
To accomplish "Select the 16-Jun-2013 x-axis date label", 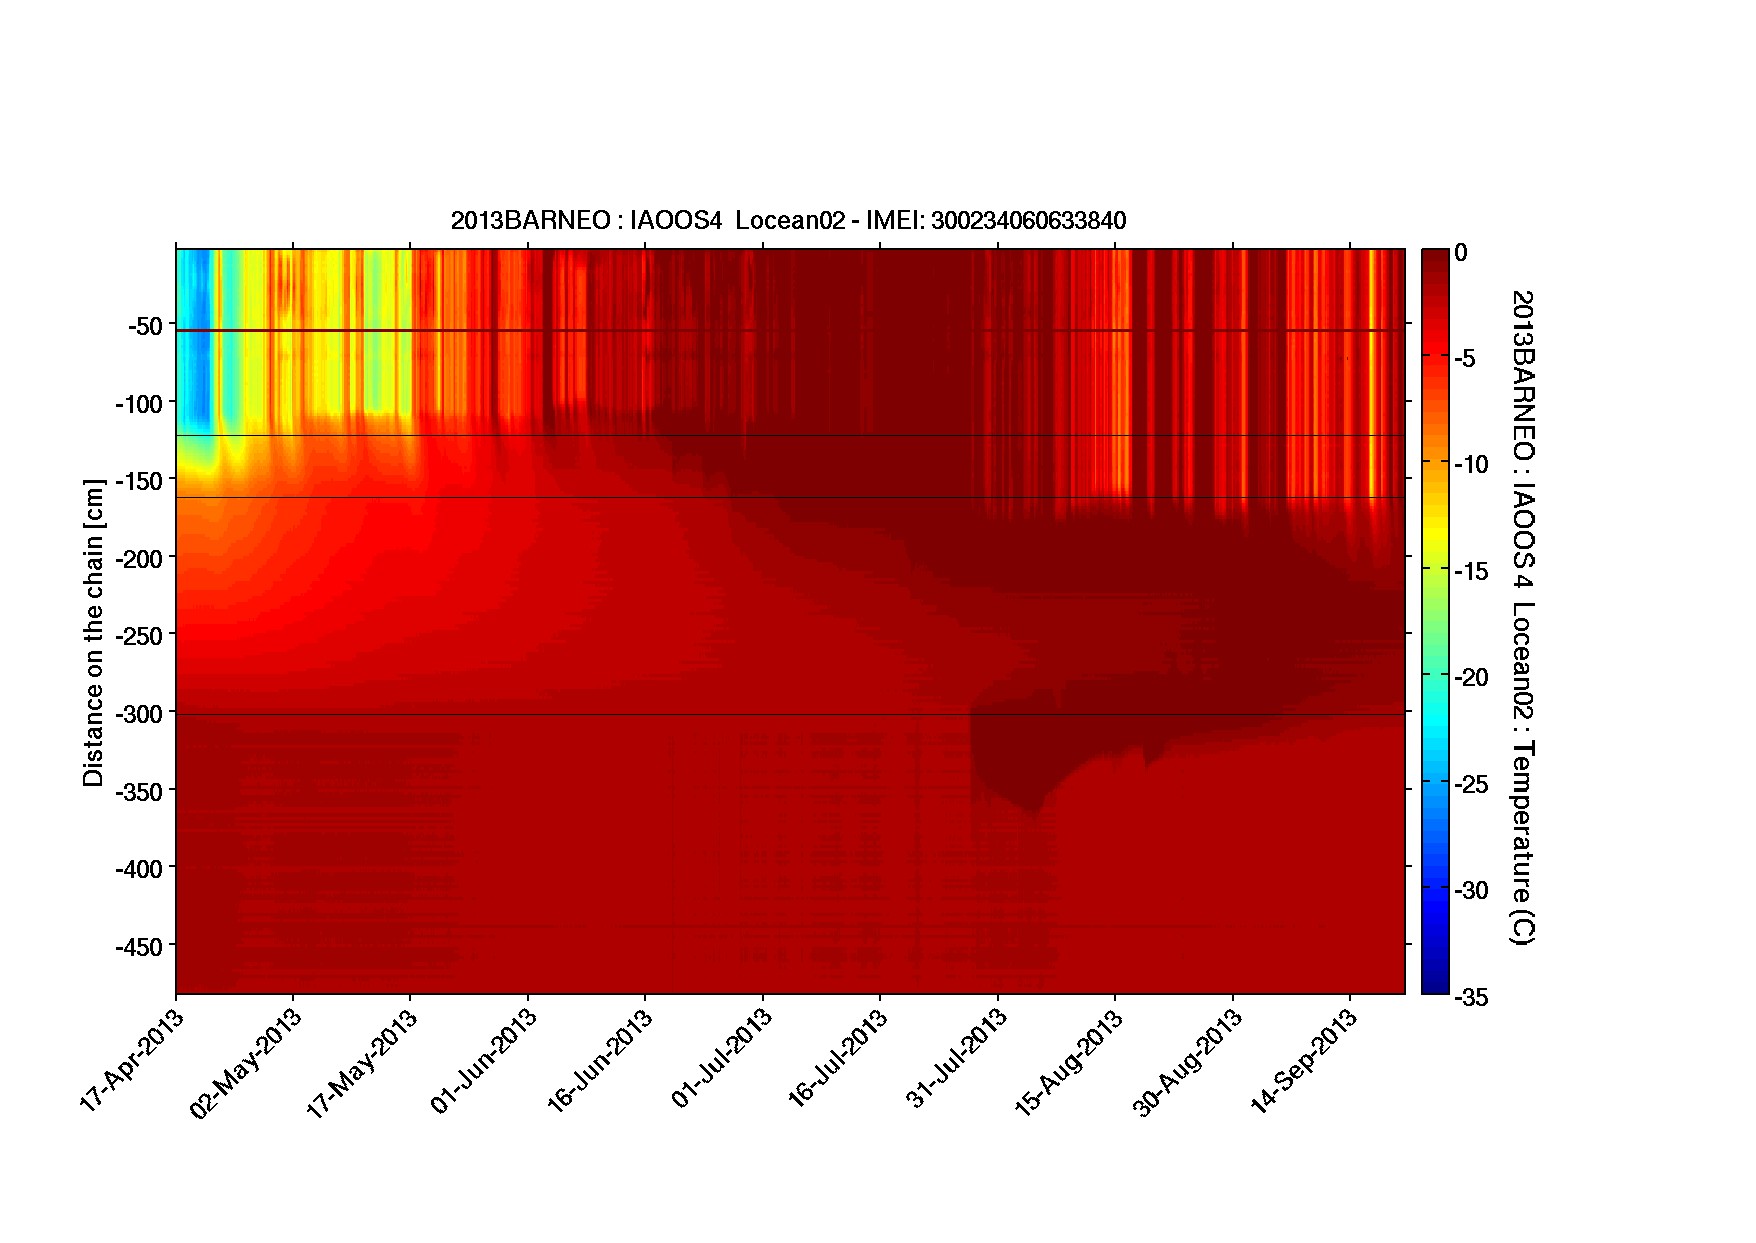I will point(601,1062).
